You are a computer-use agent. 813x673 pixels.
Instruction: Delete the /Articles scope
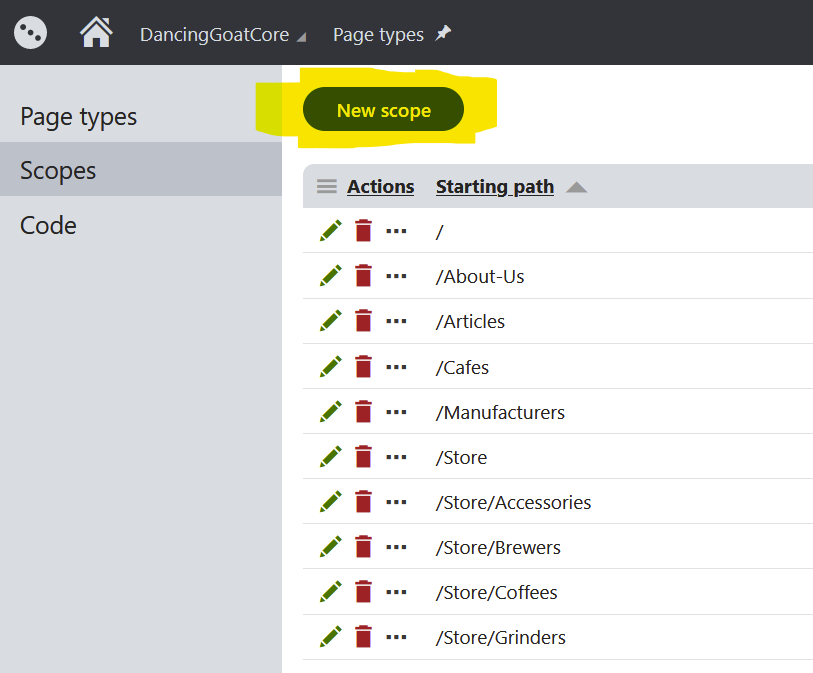pos(363,321)
